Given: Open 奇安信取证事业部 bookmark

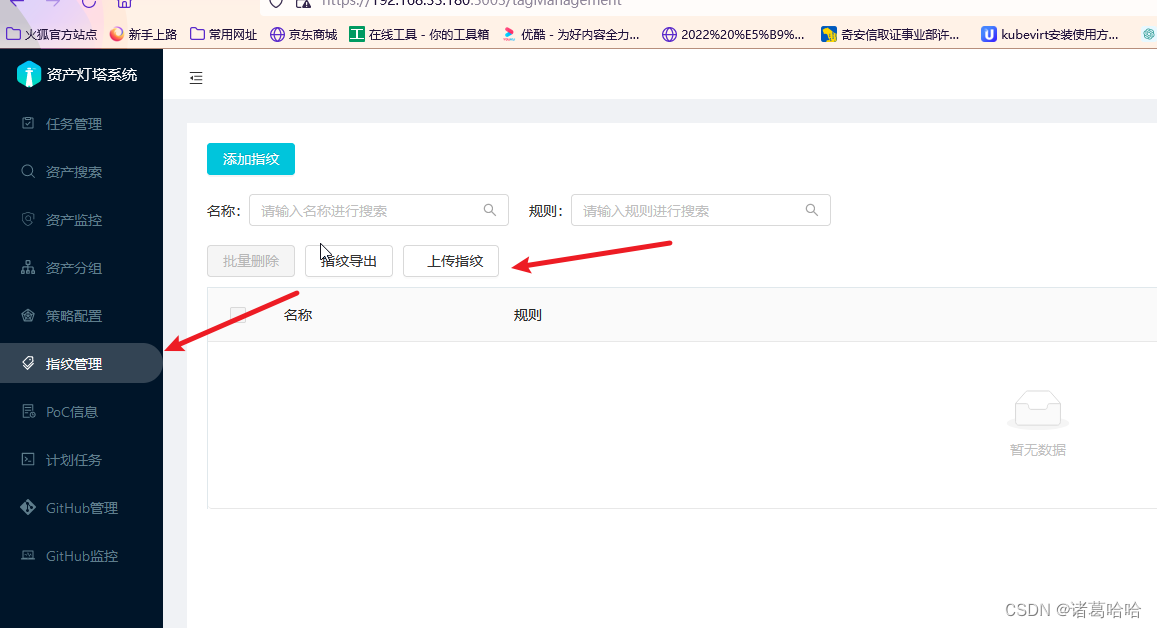Looking at the screenshot, I should pyautogui.click(x=890, y=34).
